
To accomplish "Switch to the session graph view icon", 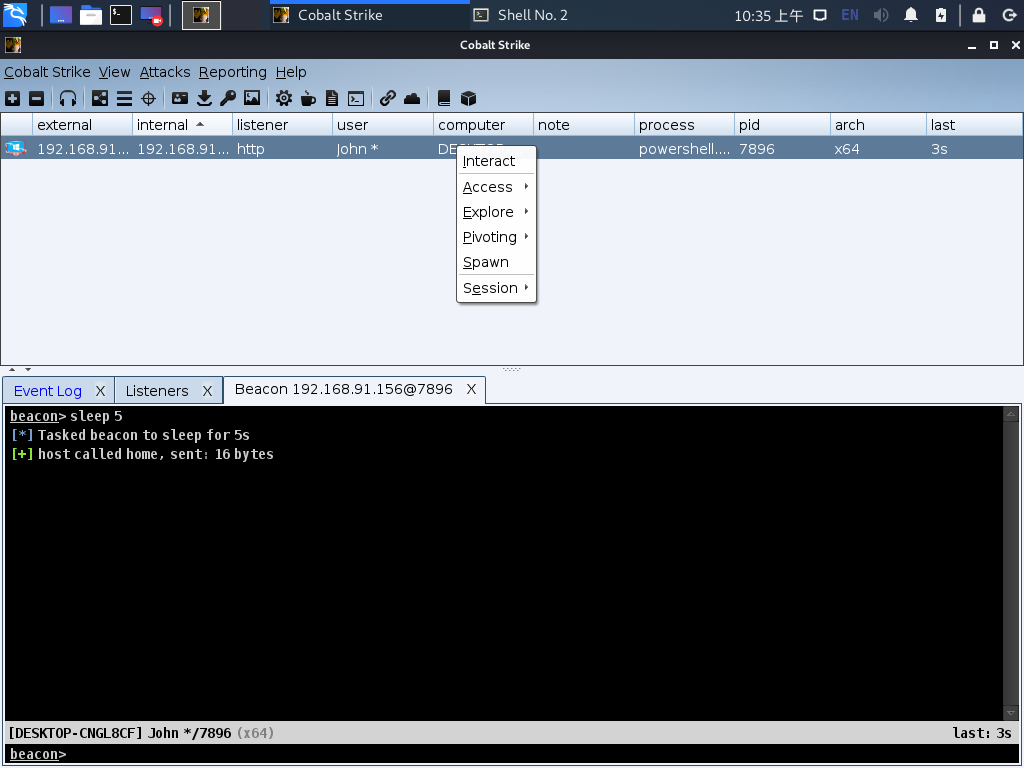I will click(x=100, y=98).
